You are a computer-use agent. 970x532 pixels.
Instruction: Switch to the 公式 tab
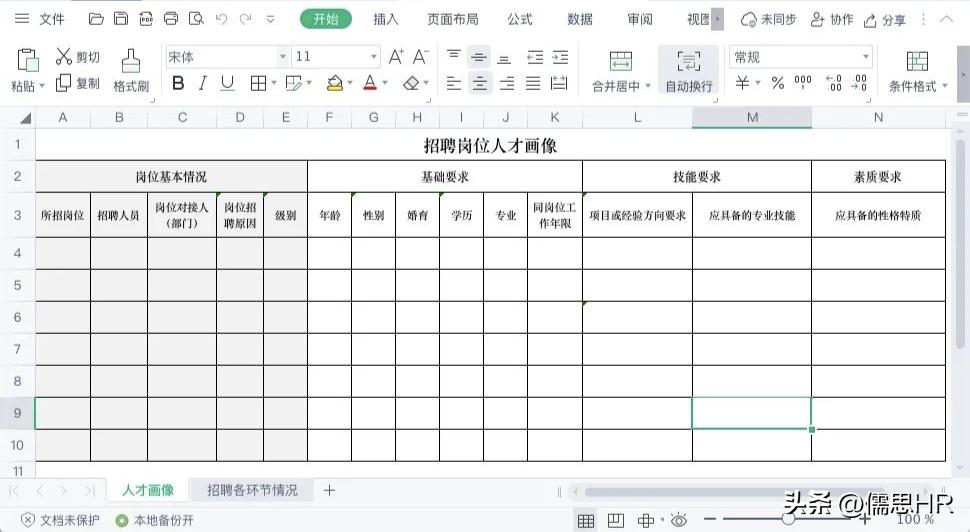520,19
